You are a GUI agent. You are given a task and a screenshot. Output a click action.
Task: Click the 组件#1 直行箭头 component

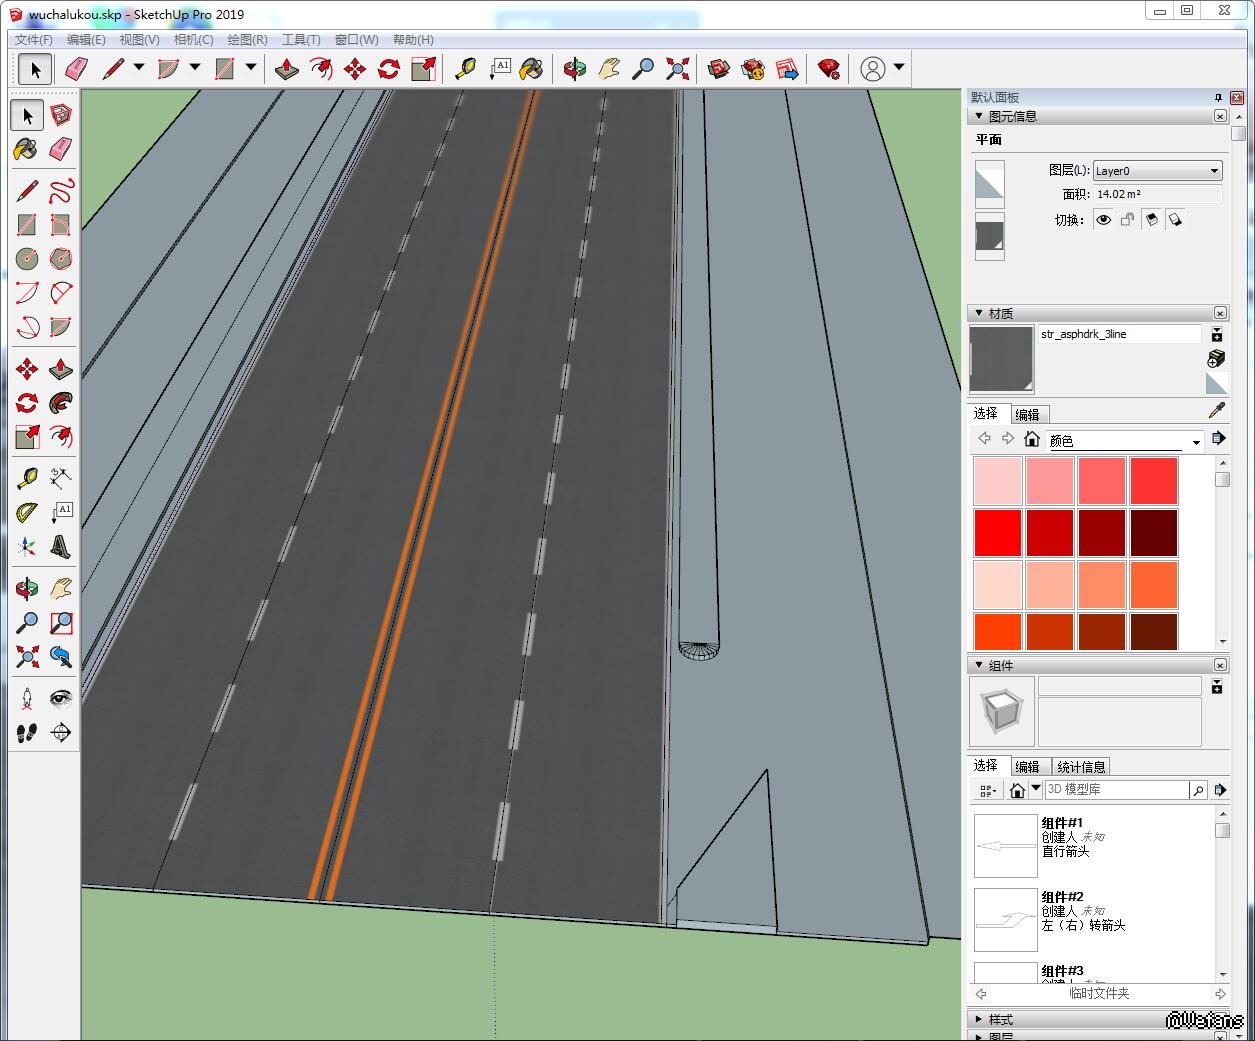coord(1006,845)
